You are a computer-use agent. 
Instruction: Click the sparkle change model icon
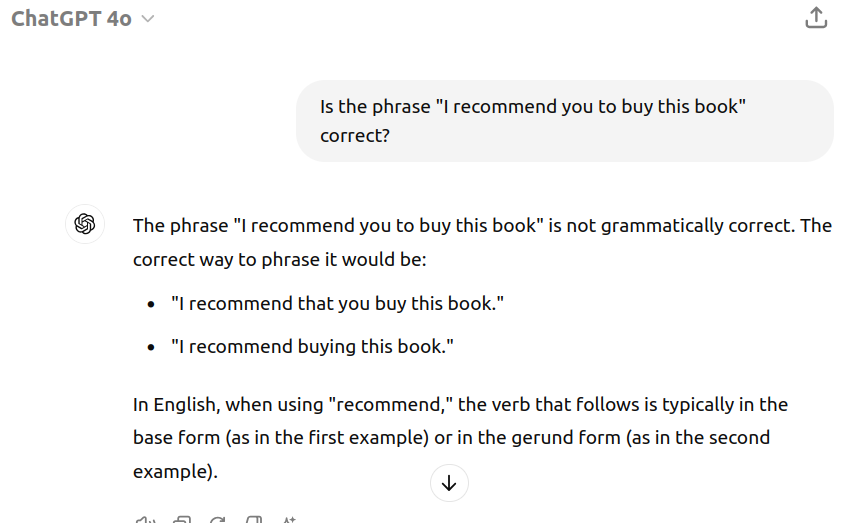click(289, 520)
